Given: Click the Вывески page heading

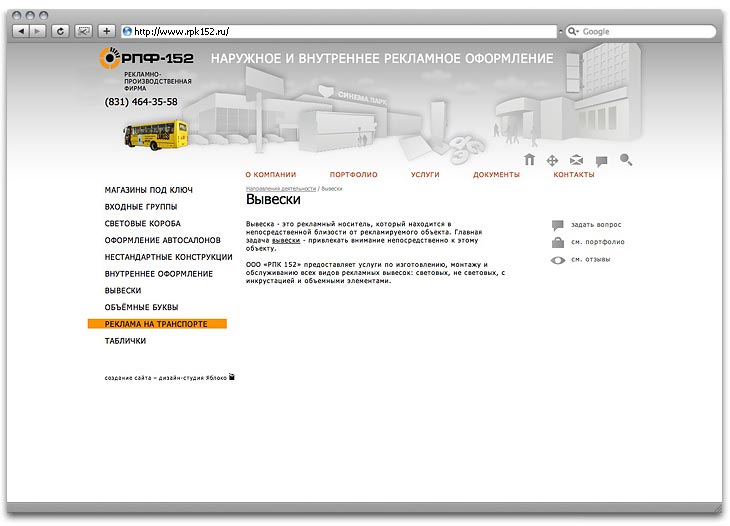Looking at the screenshot, I should (273, 199).
